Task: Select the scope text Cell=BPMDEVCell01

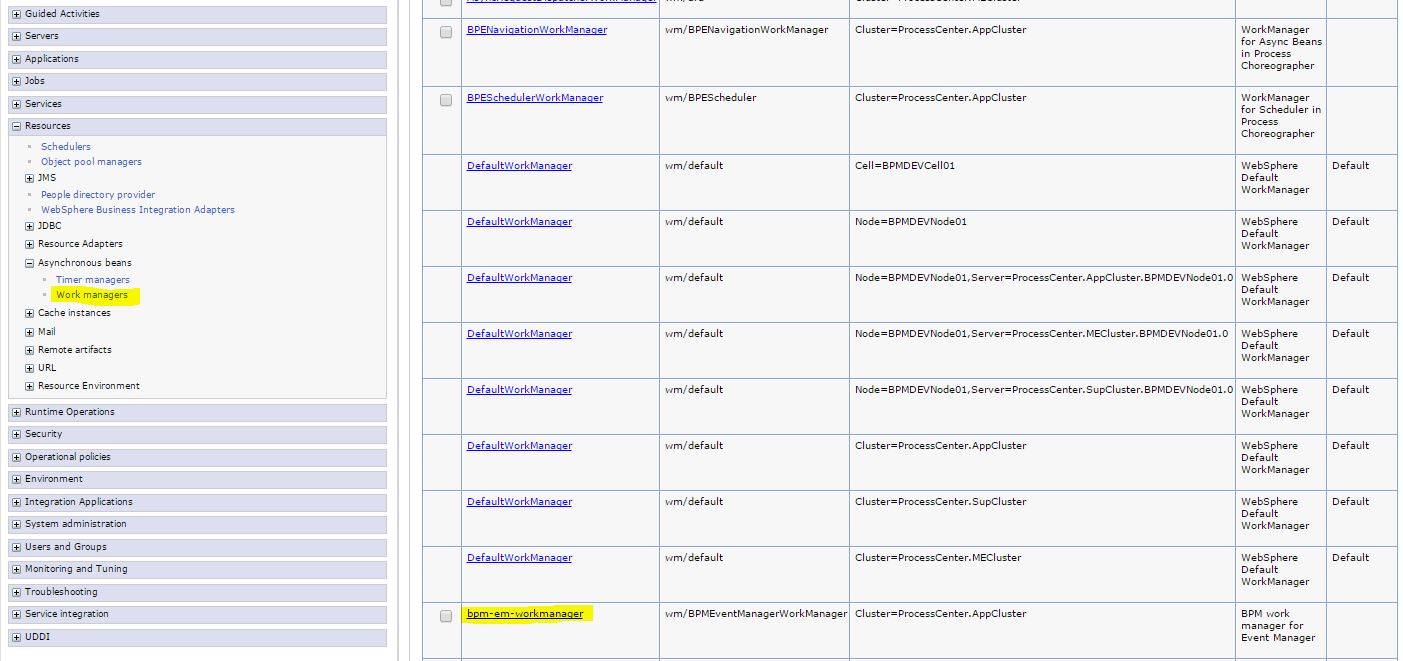Action: 905,166
